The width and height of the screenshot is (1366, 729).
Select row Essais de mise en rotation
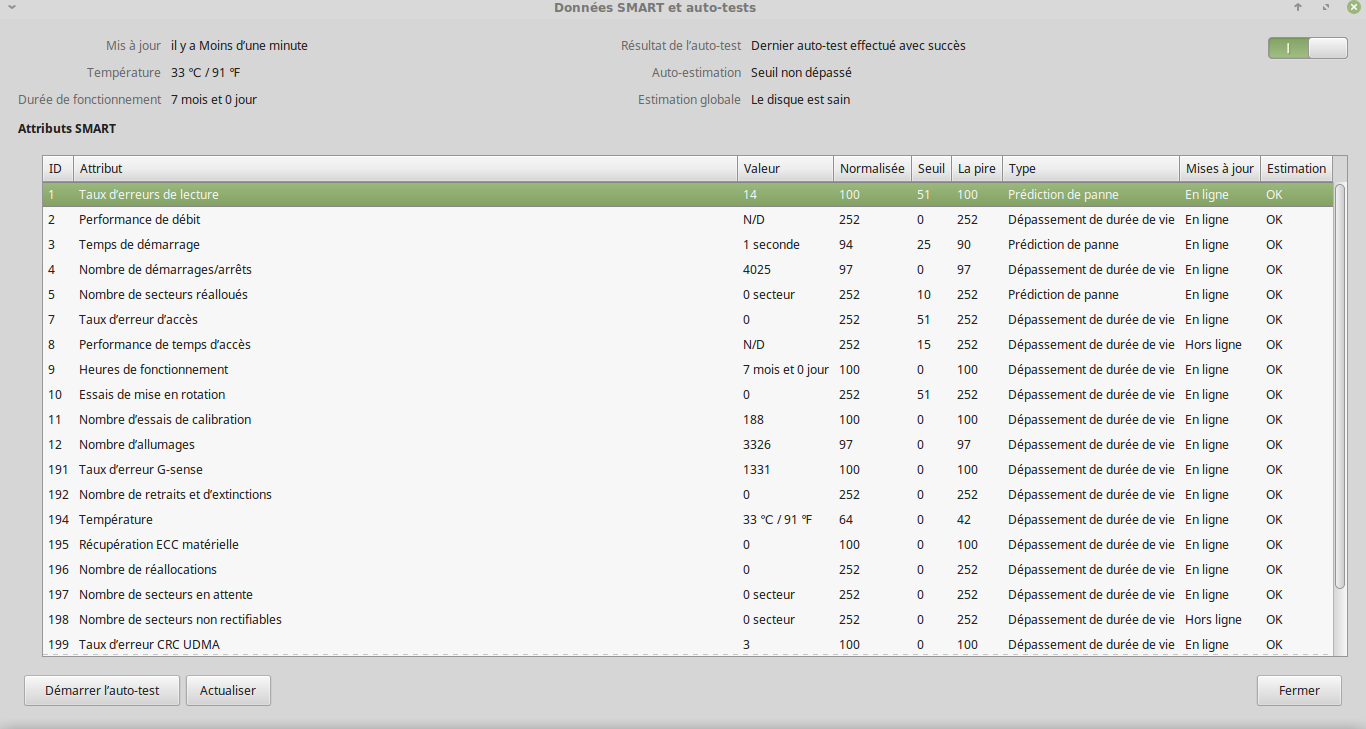click(687, 394)
